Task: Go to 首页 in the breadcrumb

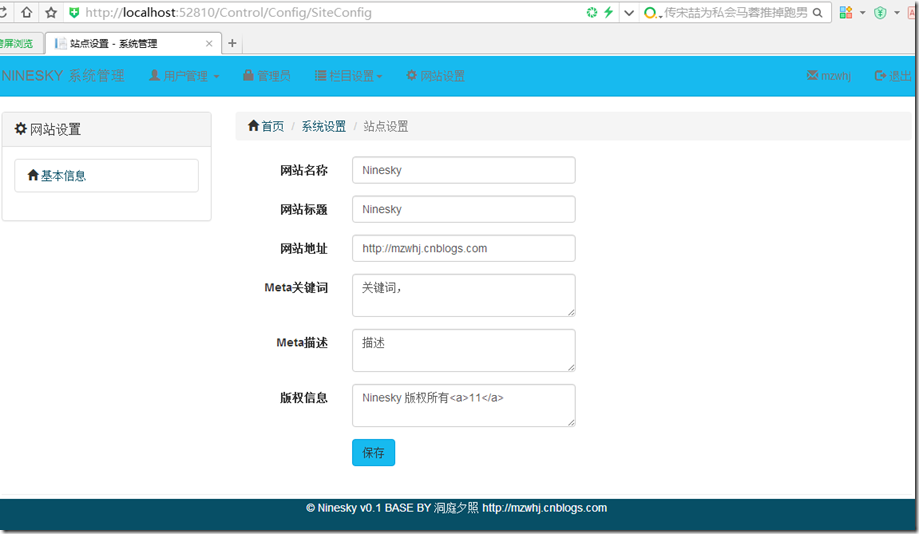Action: coord(266,126)
